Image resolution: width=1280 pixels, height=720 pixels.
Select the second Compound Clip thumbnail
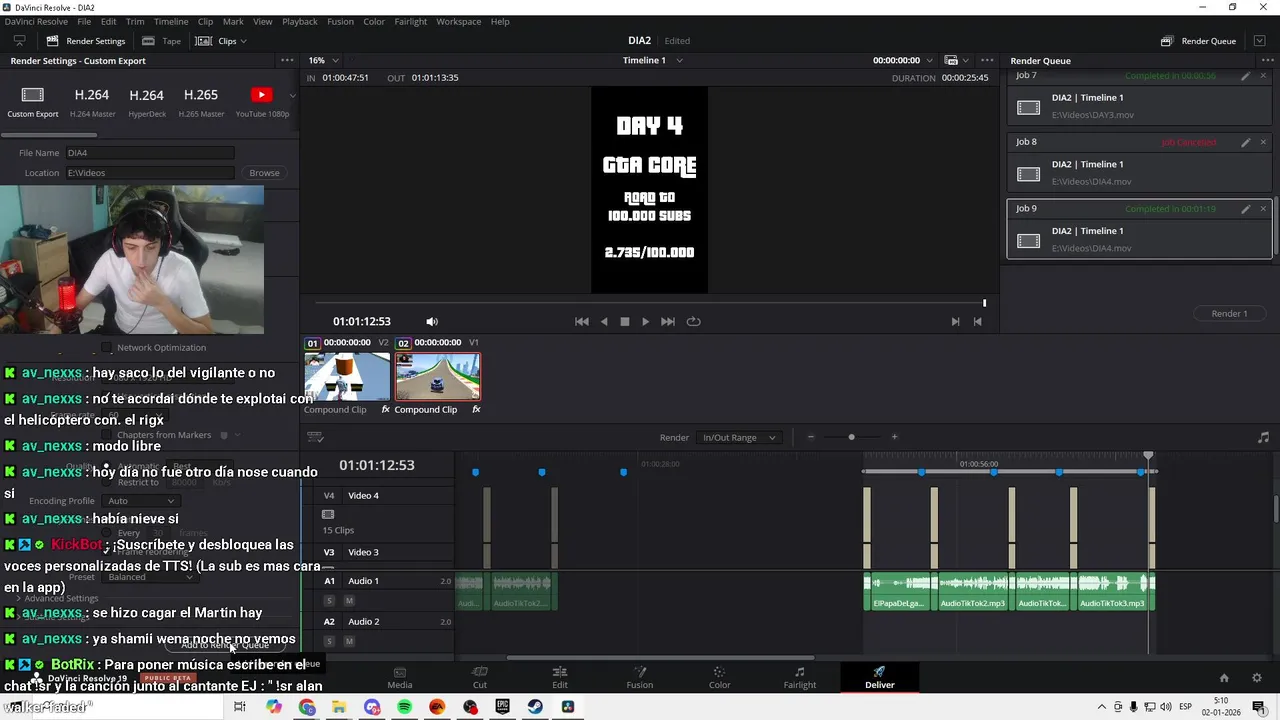[438, 377]
